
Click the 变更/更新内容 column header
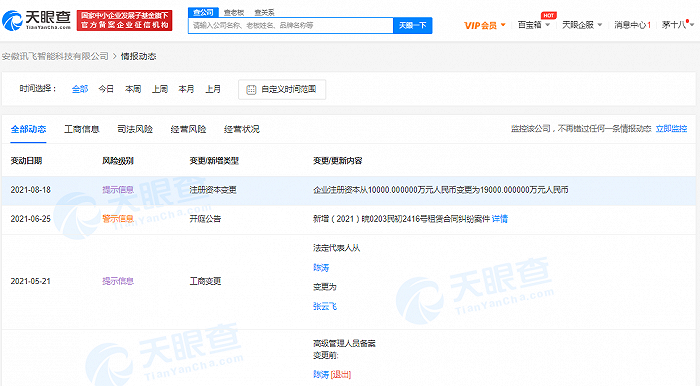[338, 161]
